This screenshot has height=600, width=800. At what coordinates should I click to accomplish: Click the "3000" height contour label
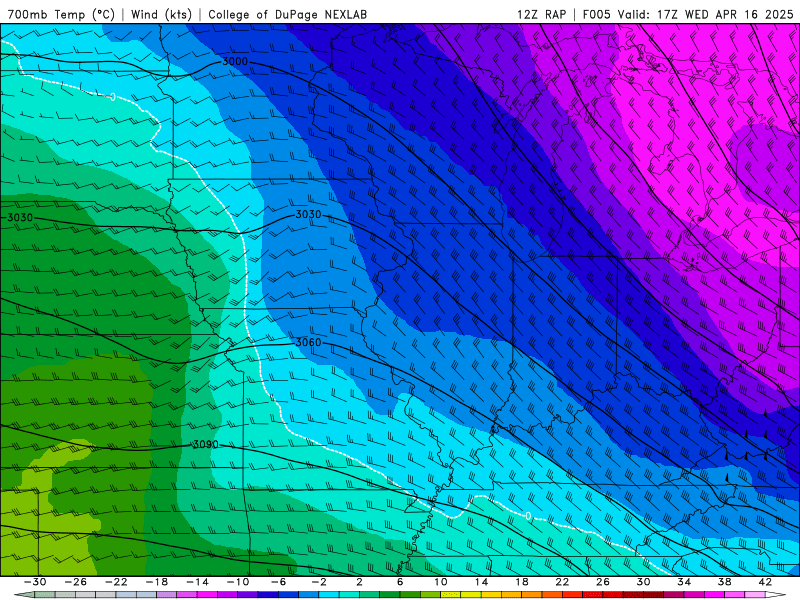[x=235, y=62]
